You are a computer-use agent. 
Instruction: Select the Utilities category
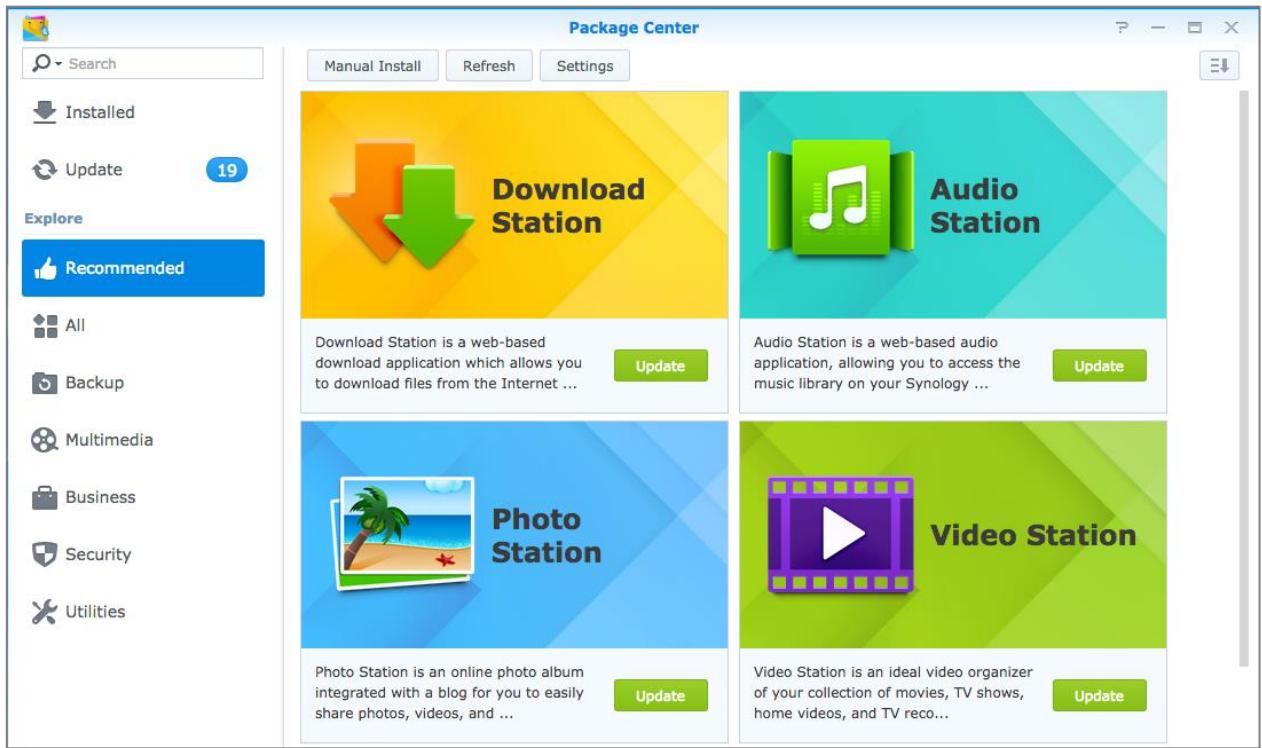[x=143, y=612]
